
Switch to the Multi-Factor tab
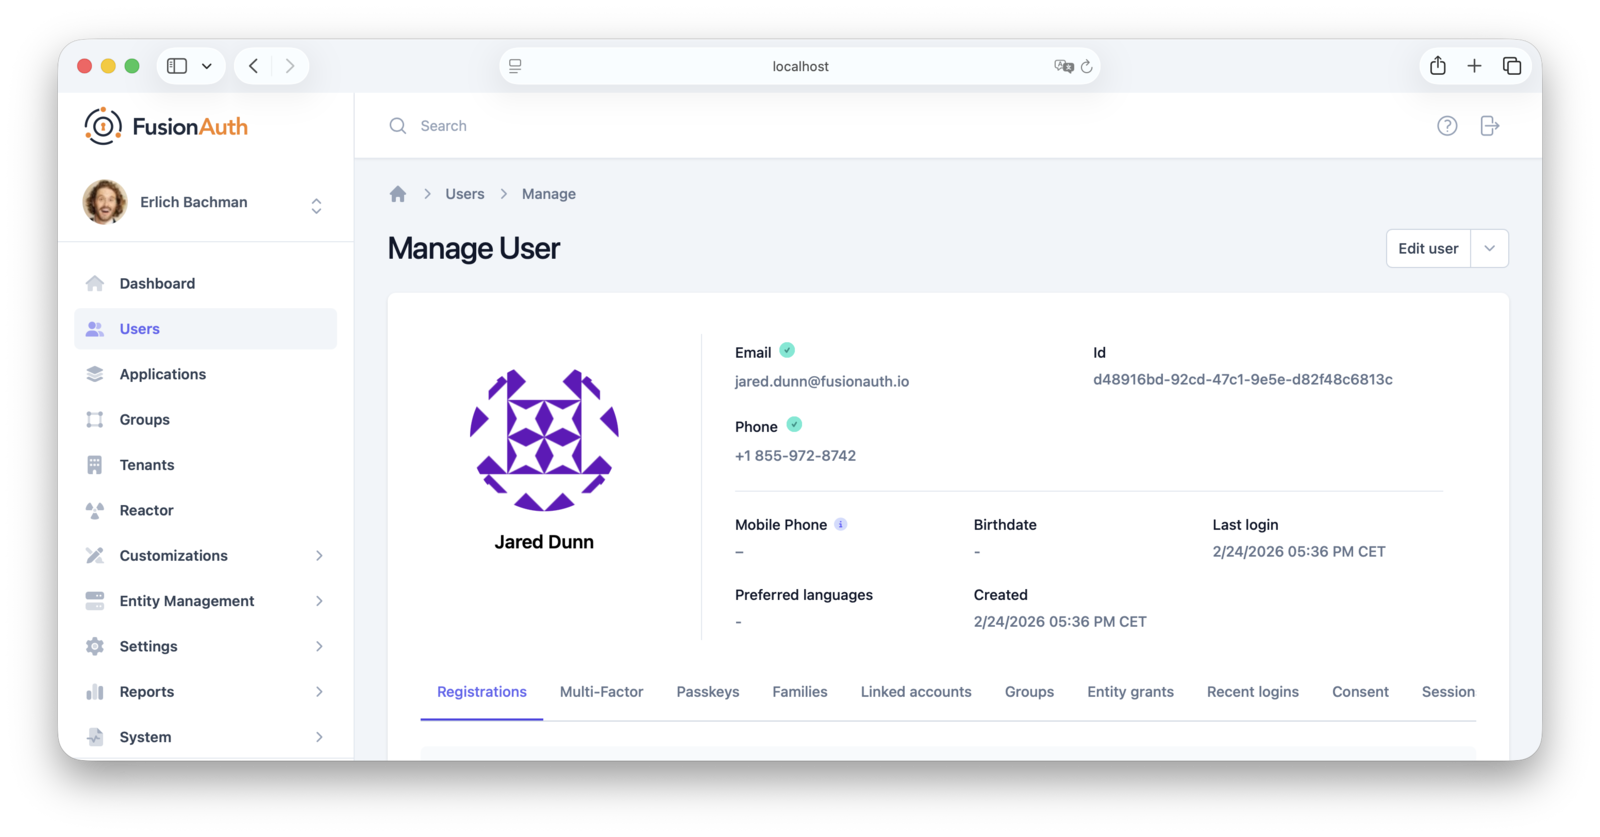point(601,692)
